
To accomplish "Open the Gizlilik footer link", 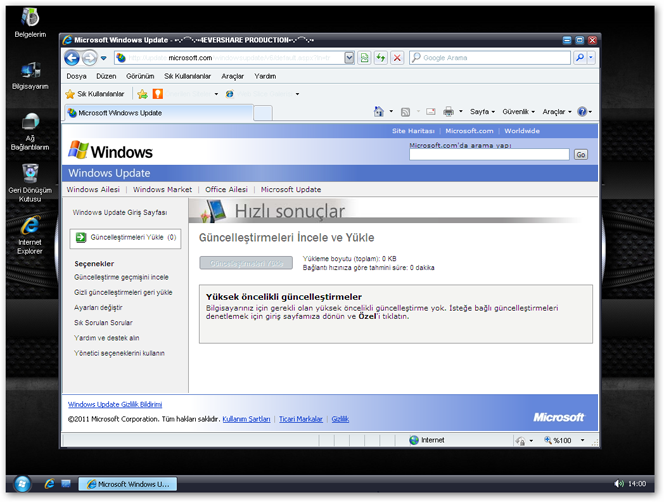I will tap(340, 419).
